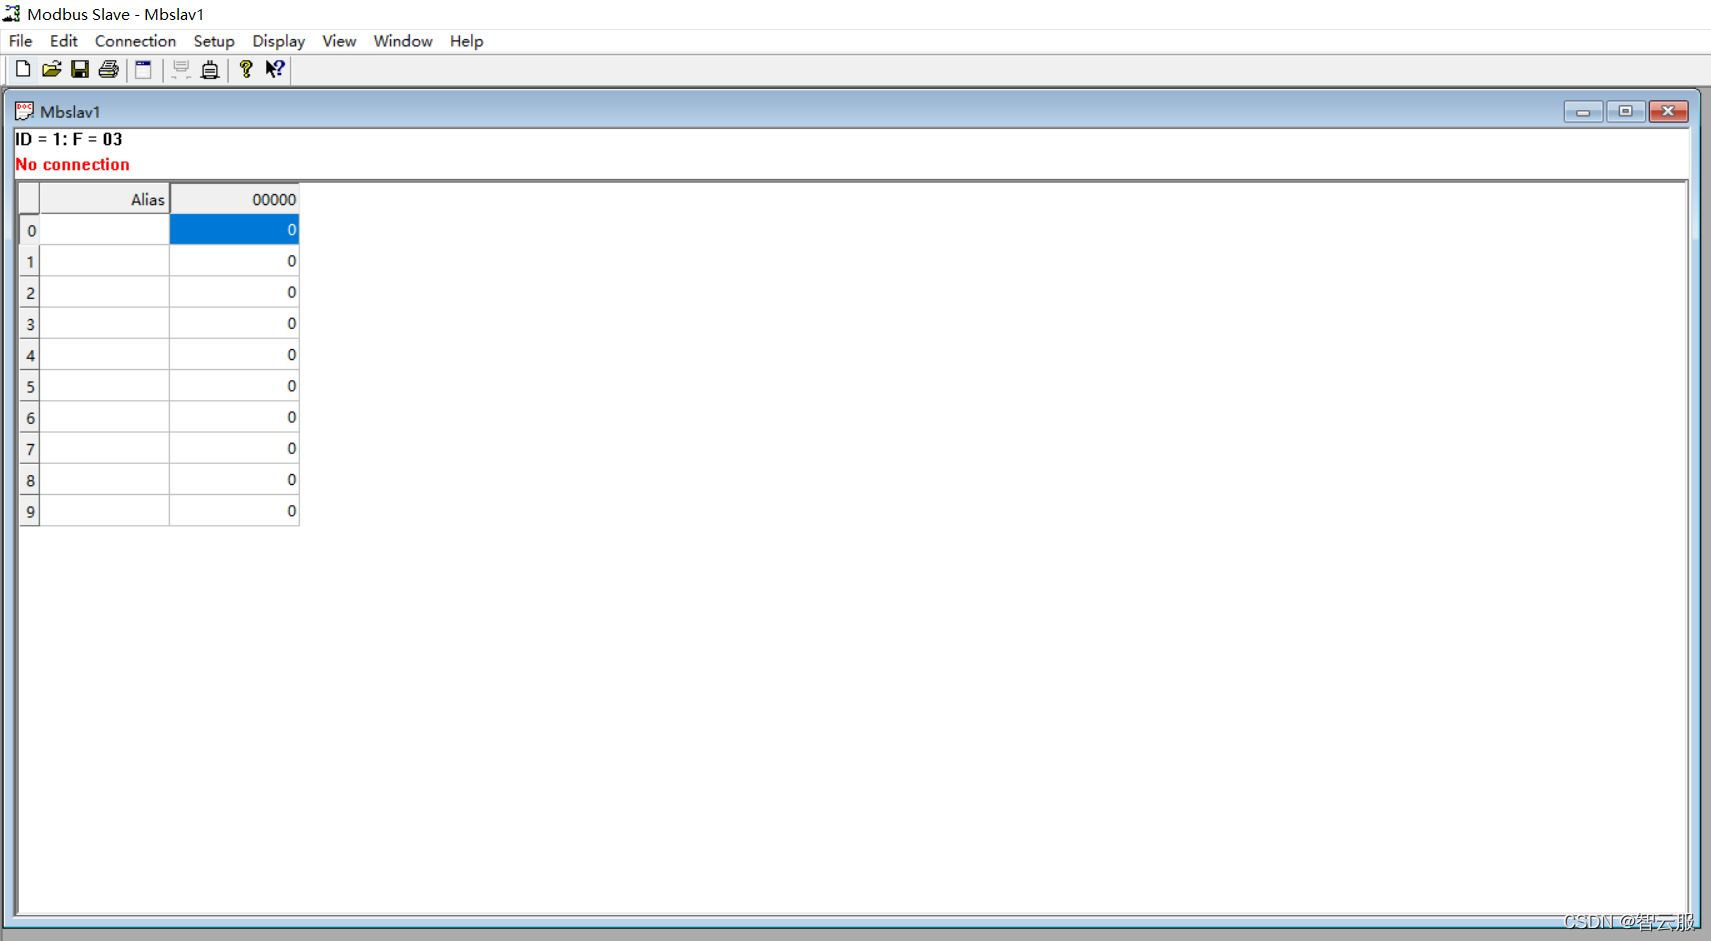Click the Alias cell of row 7
Viewport: 1711px width, 941px height.
click(x=104, y=448)
